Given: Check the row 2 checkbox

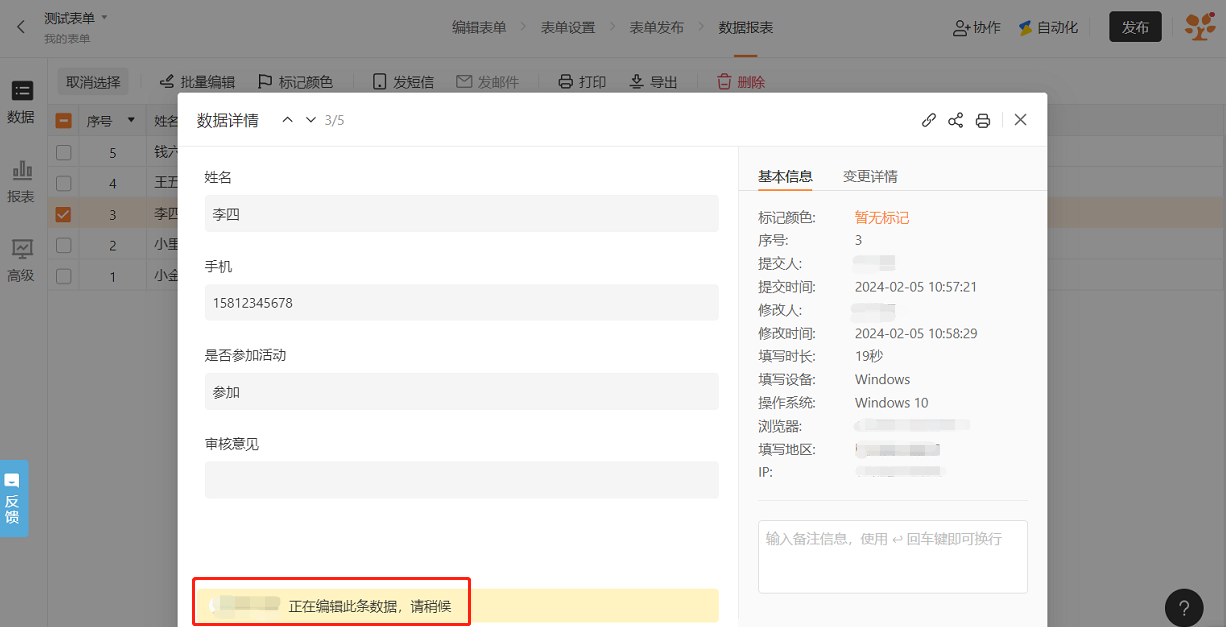Looking at the screenshot, I should click(x=63, y=245).
